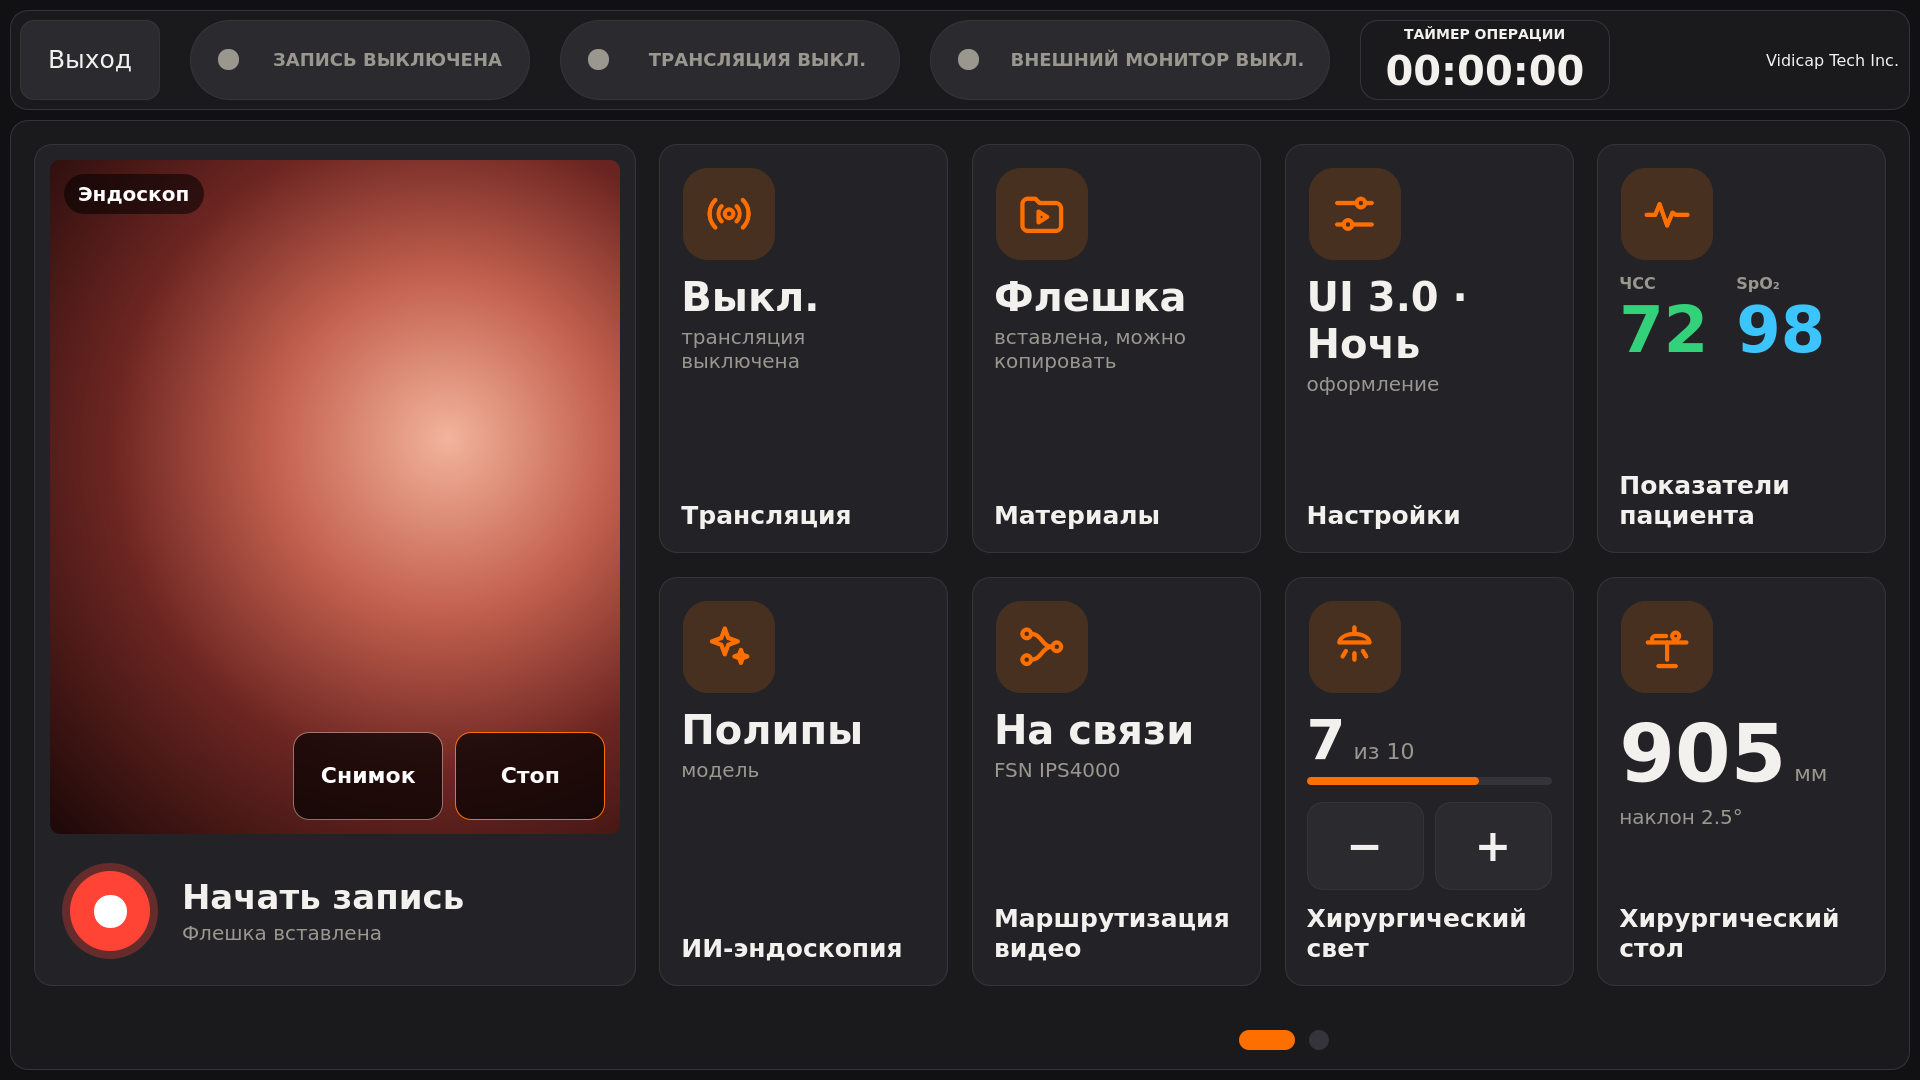1920x1080 pixels.
Task: Go to the second page dot
Action: click(x=1319, y=1040)
